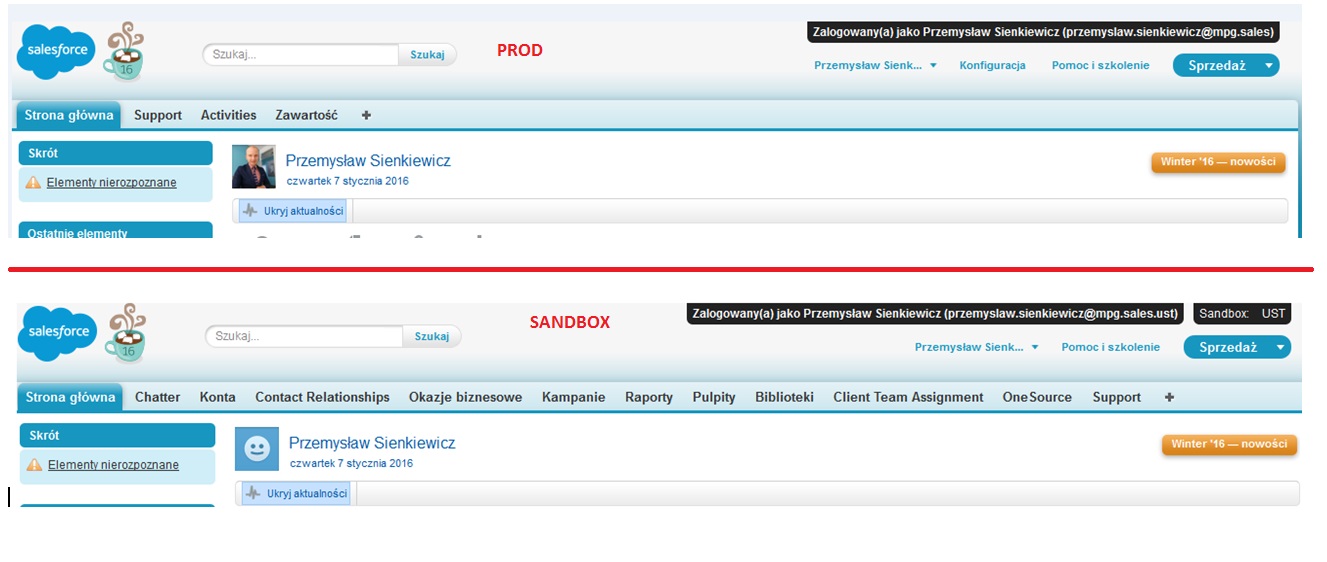Click the Skrót panel header in SANDBOX
The image size is (1327, 562).
117,435
